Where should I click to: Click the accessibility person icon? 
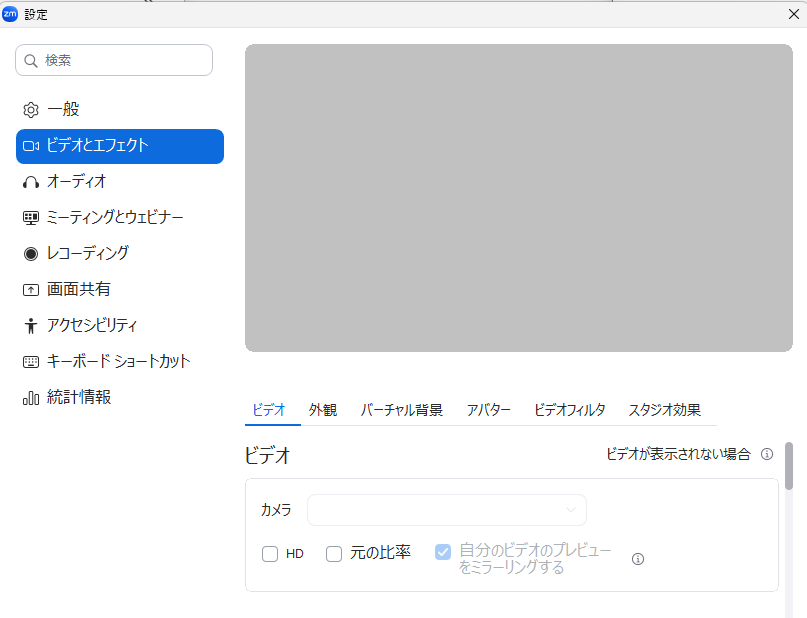pos(31,326)
